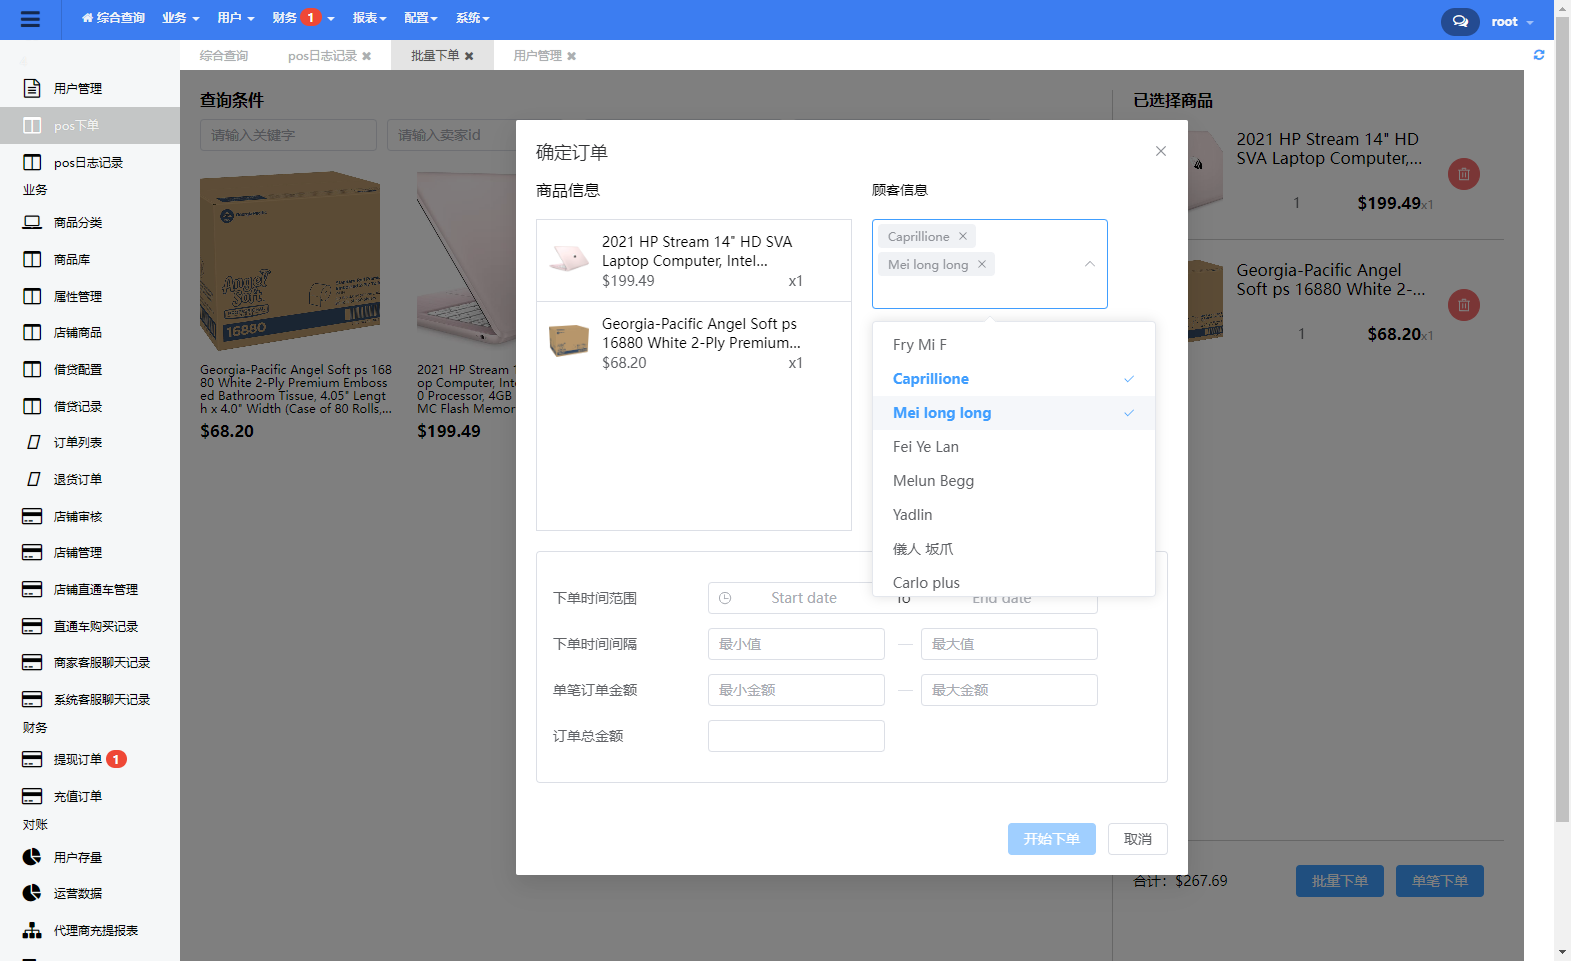The width and height of the screenshot is (1571, 961).
Task: Click the 最大金额 input field
Action: click(1009, 690)
